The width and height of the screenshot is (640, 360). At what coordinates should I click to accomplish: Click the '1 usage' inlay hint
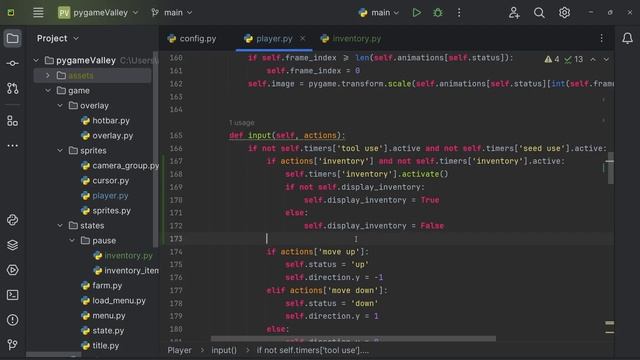[241, 122]
